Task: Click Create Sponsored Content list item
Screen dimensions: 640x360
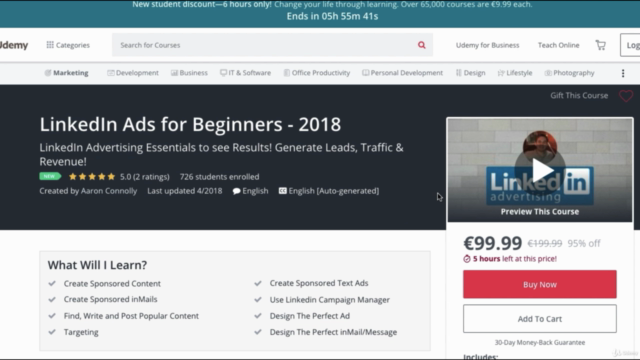Action: tap(112, 283)
